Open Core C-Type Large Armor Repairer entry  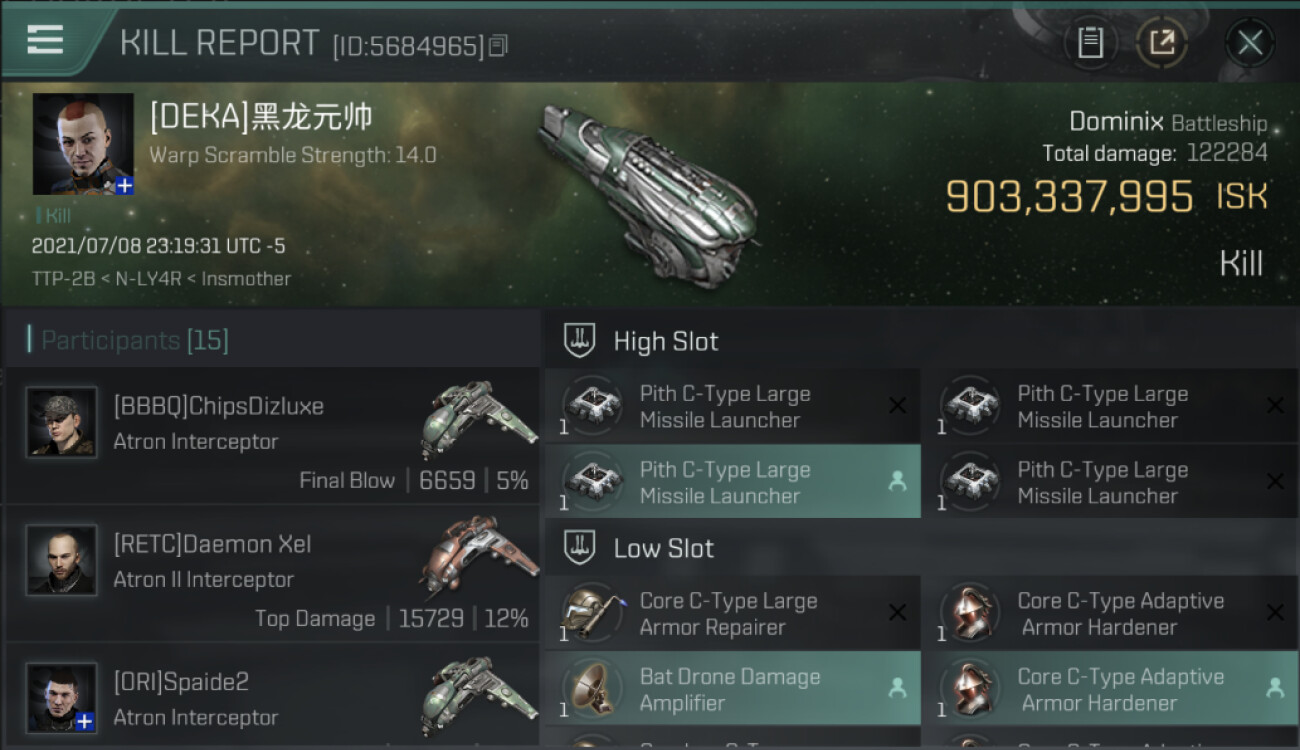coord(732,613)
